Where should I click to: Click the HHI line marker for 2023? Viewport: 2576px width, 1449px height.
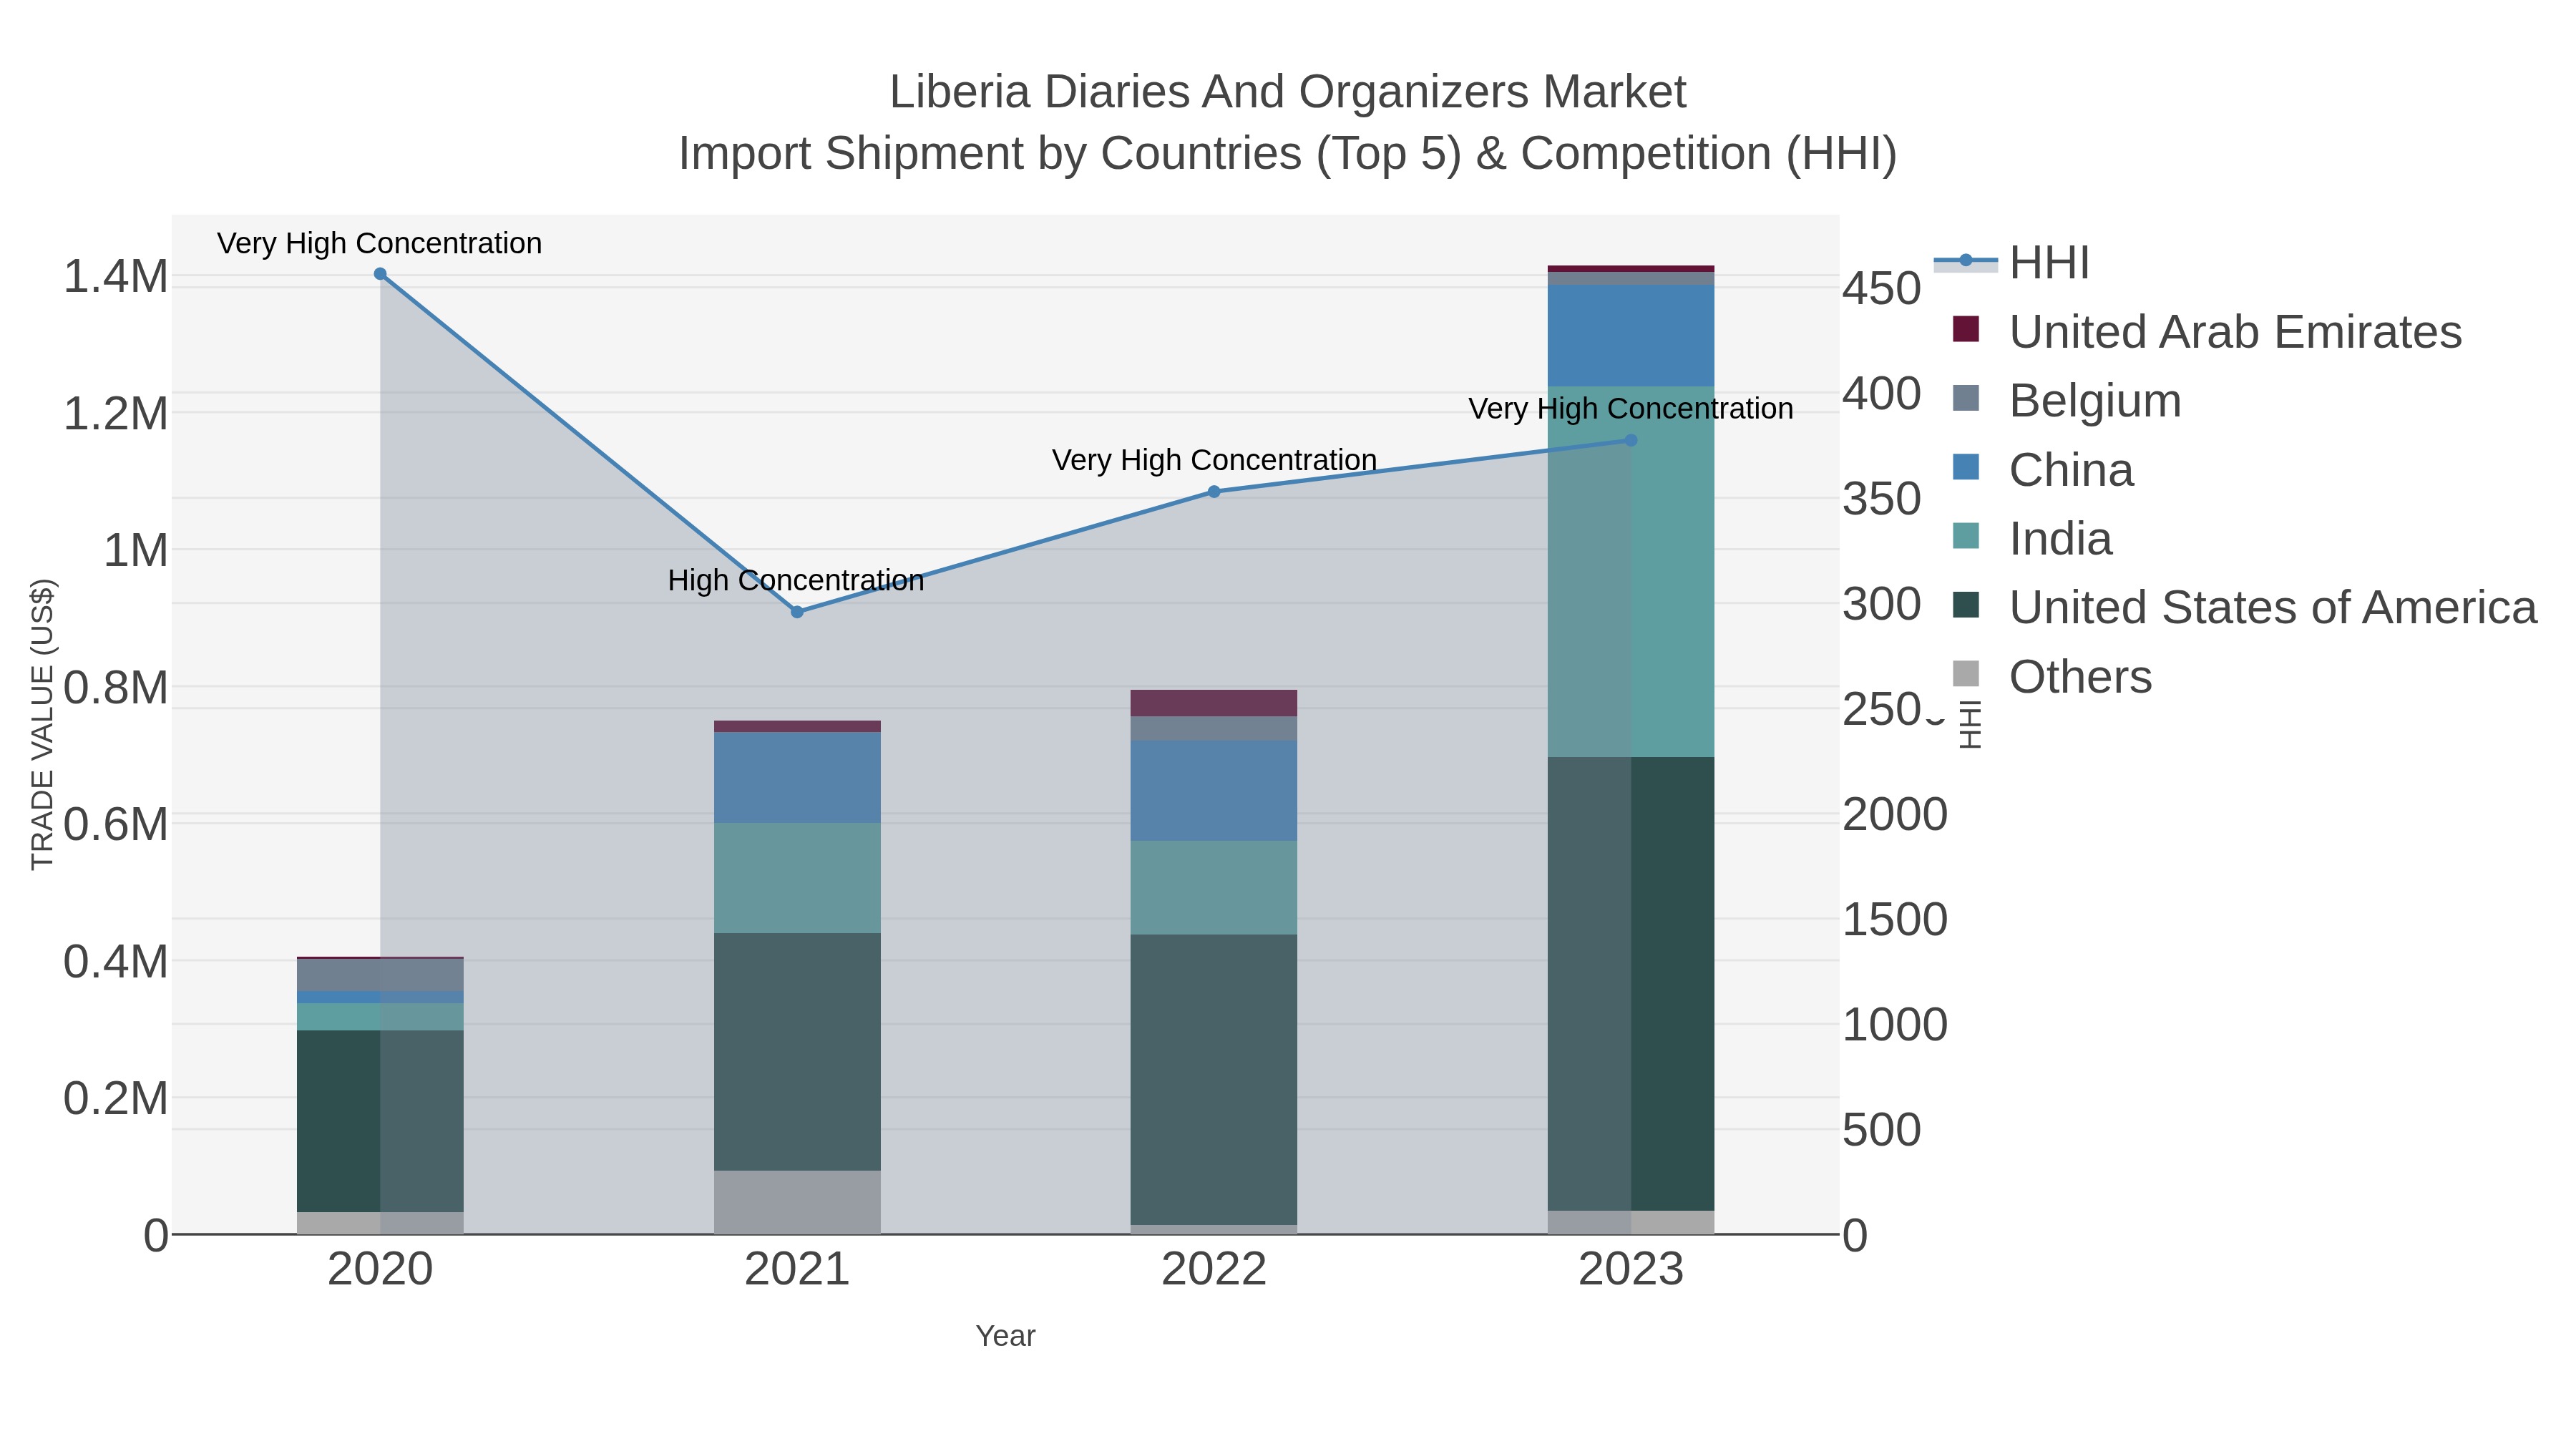coord(1631,440)
